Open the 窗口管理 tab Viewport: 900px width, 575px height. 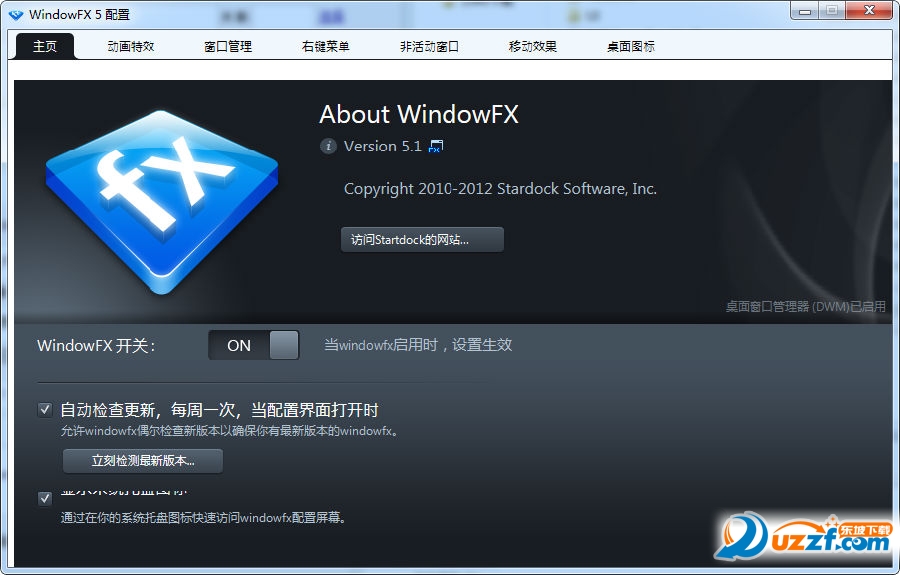(228, 46)
